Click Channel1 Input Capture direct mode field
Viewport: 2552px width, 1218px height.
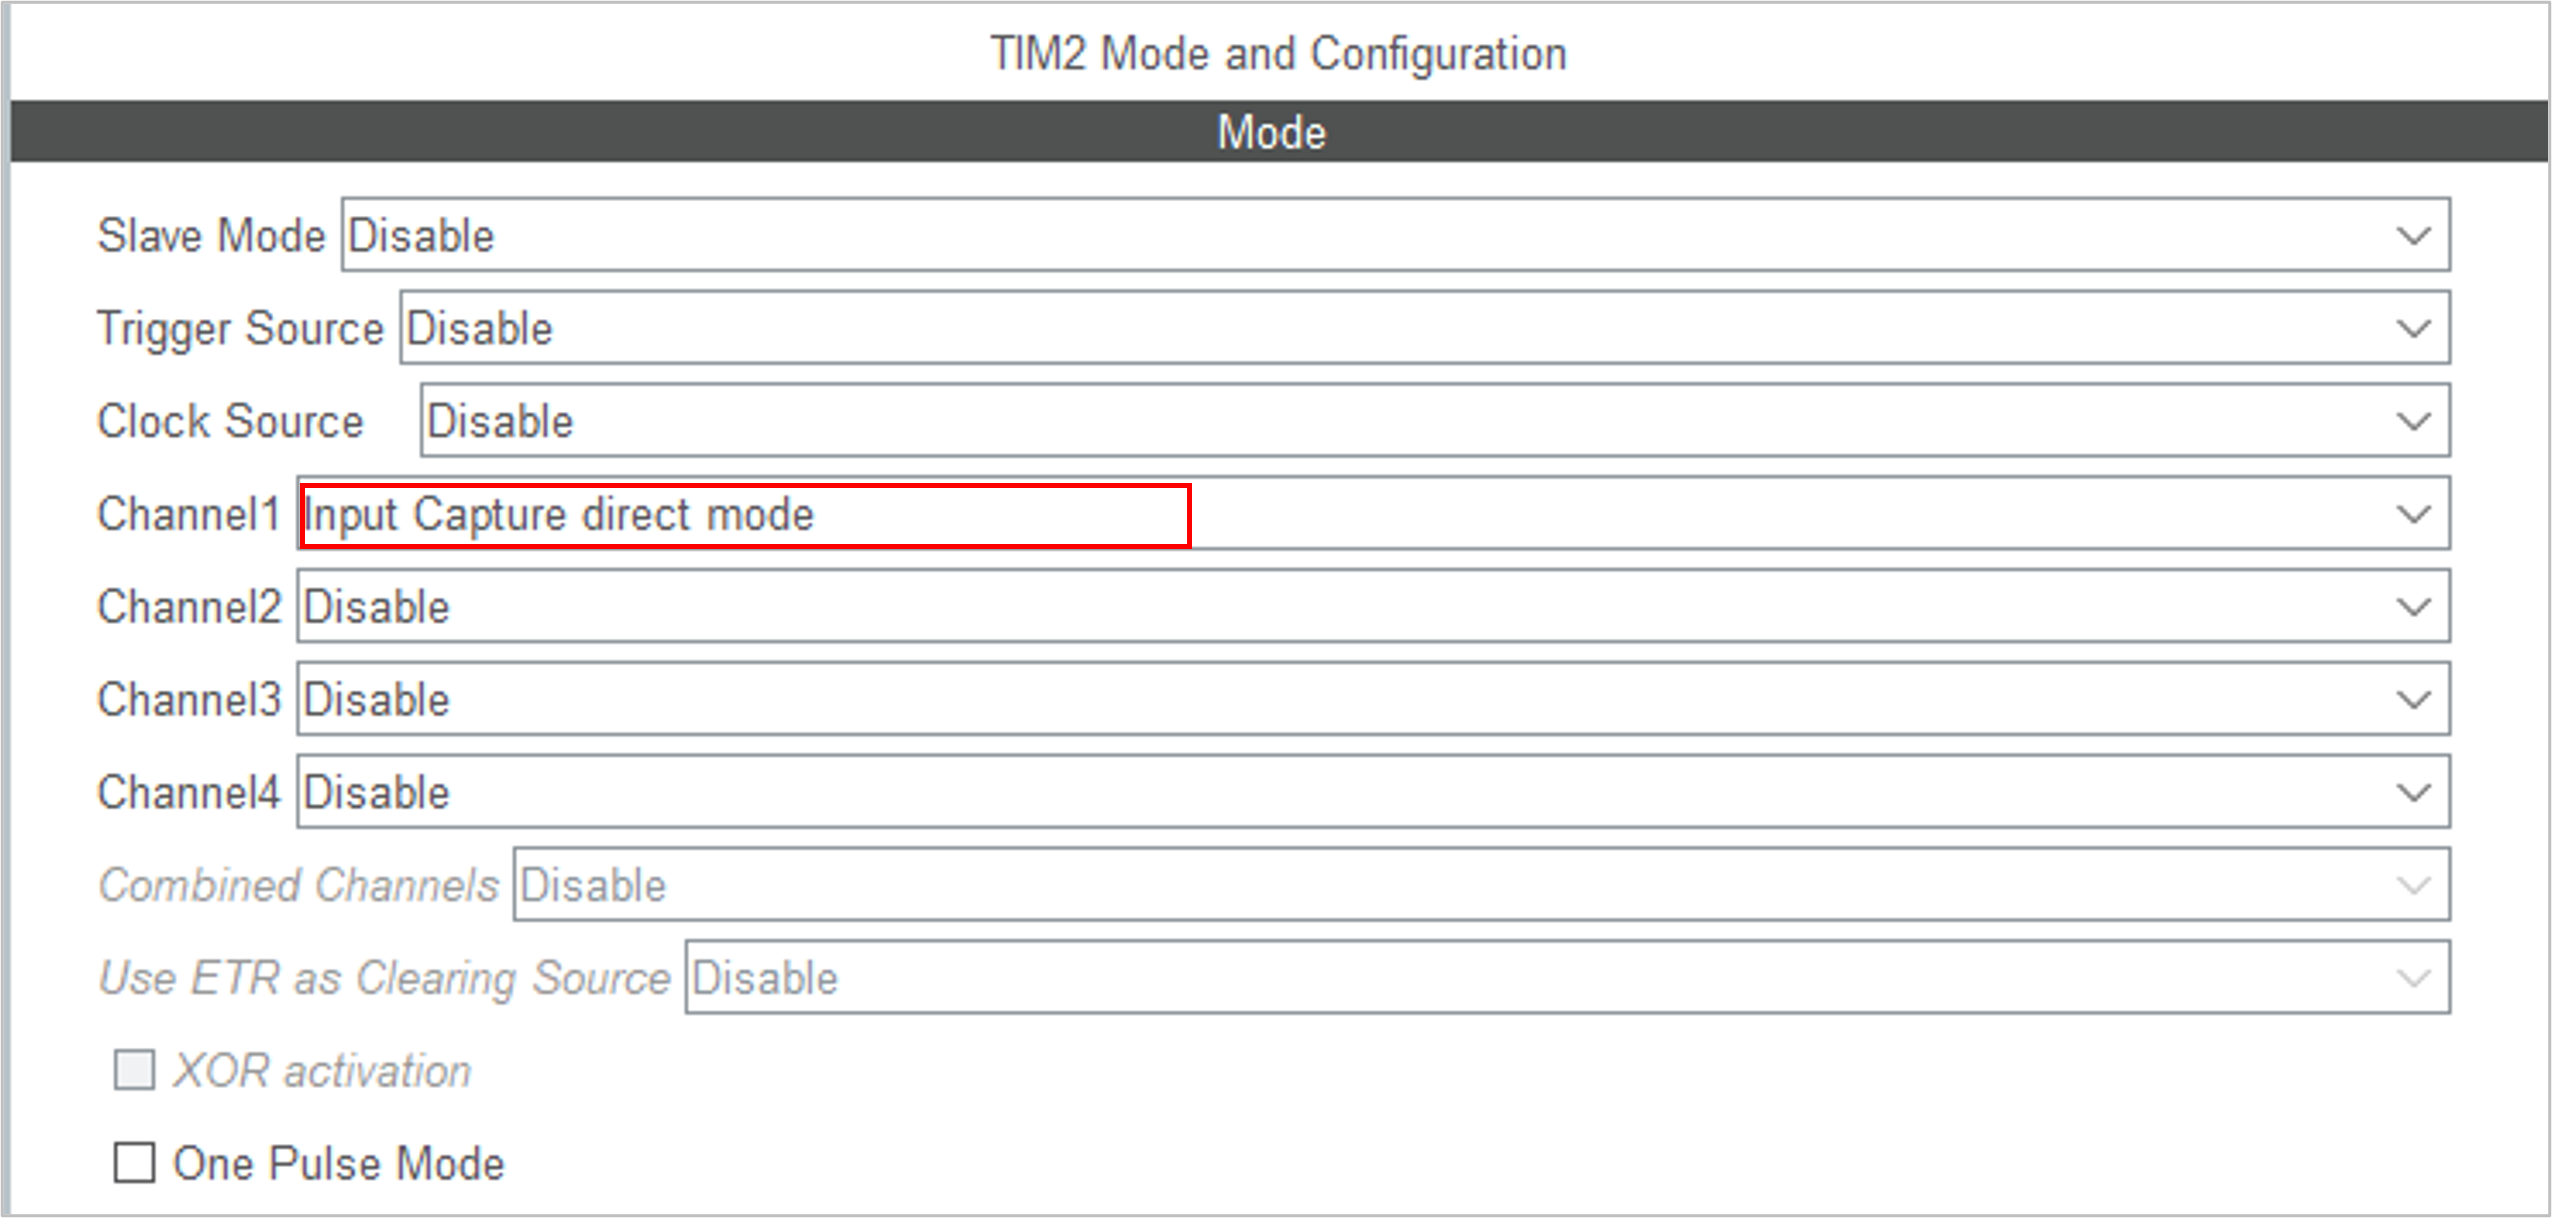(745, 515)
